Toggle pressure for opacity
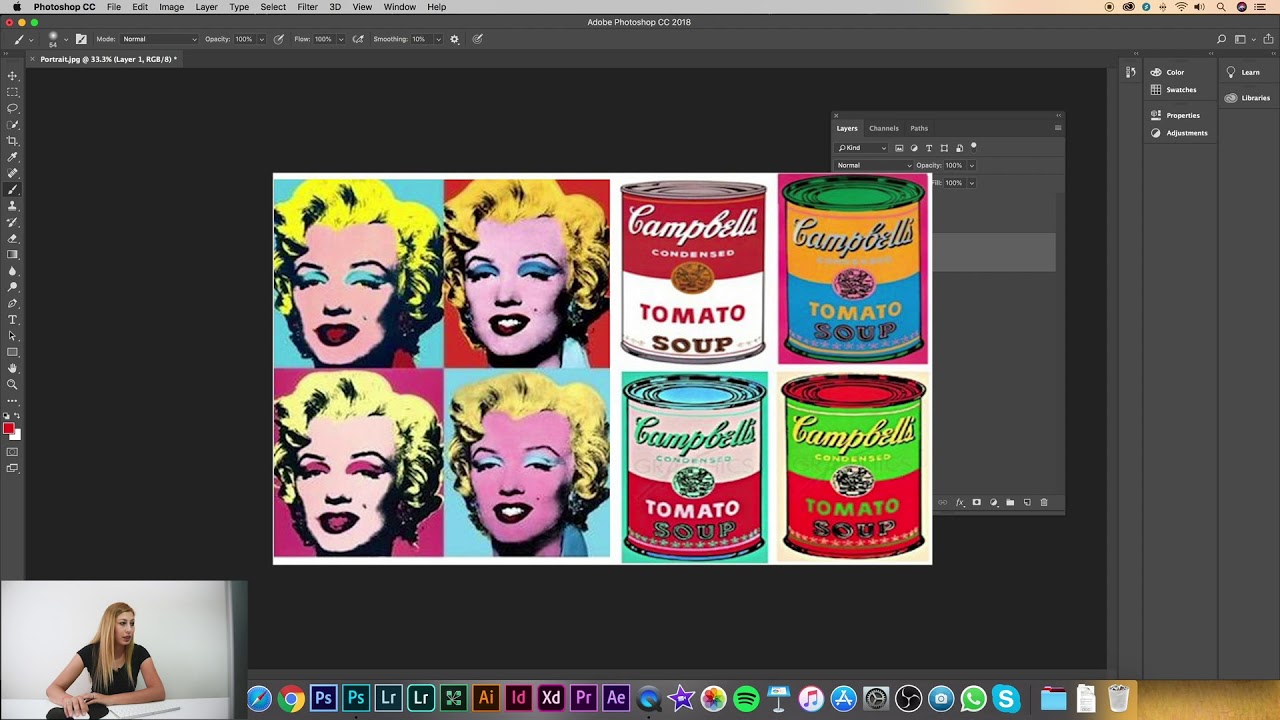This screenshot has width=1280, height=720. (x=279, y=39)
